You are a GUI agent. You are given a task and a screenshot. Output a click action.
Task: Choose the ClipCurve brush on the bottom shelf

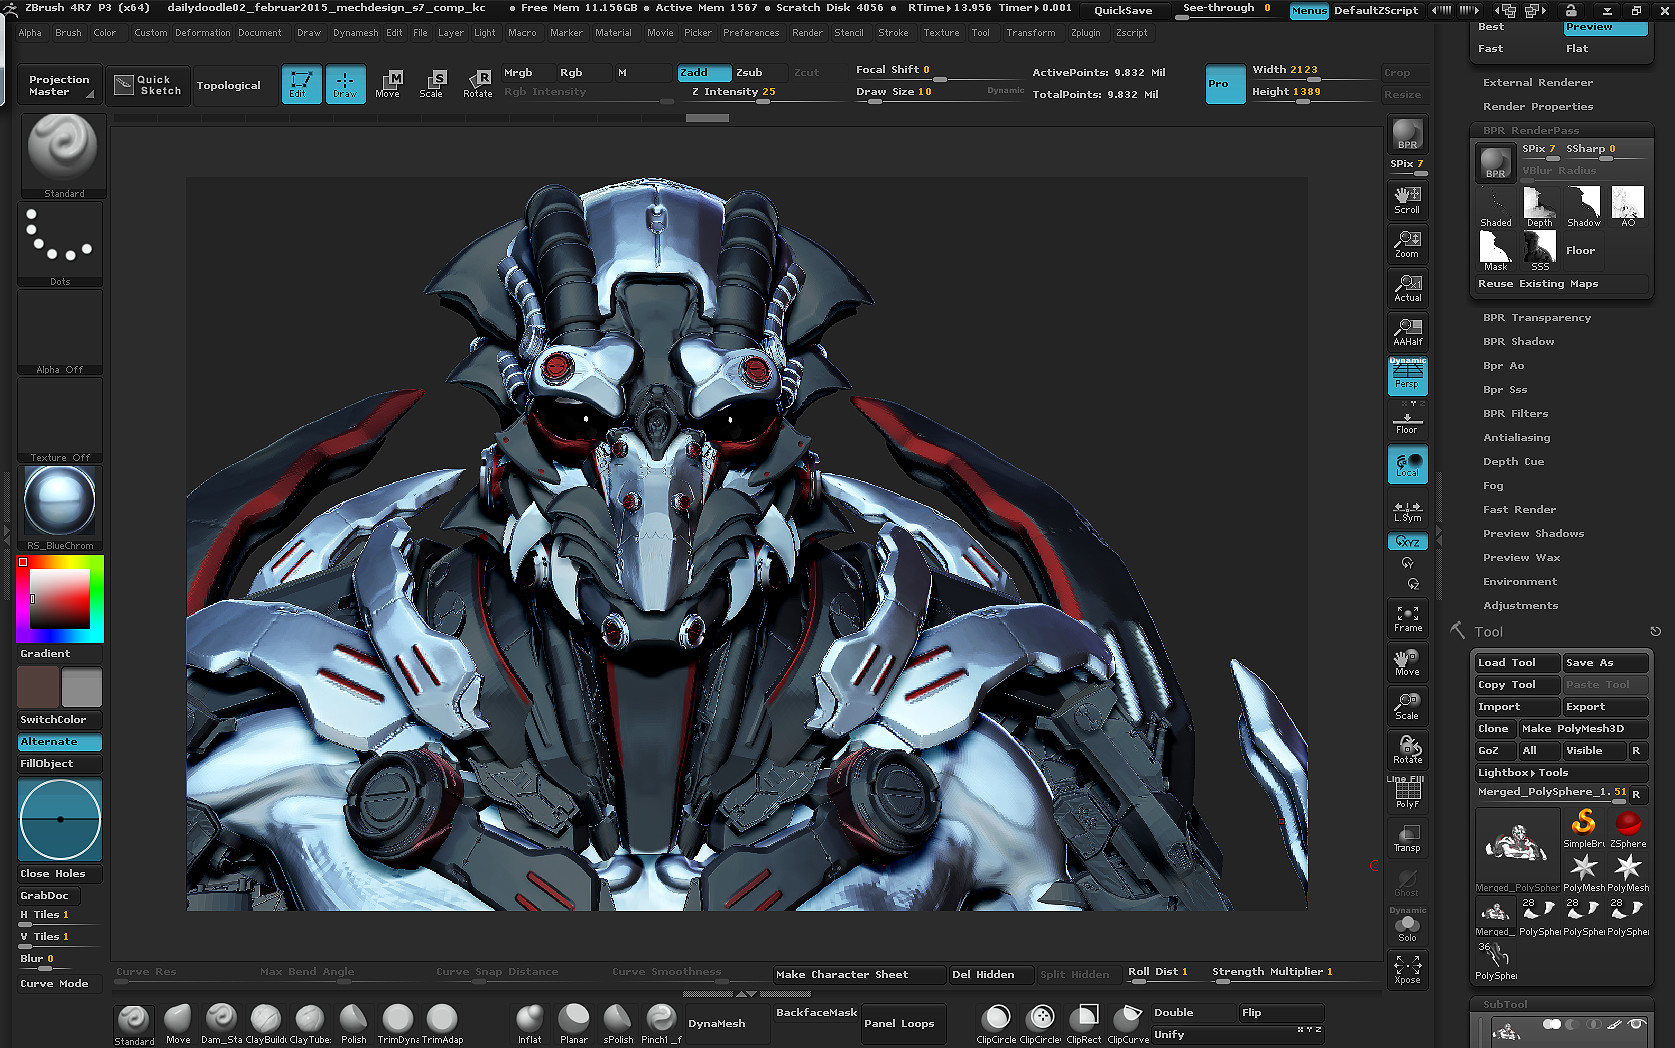[1128, 1024]
